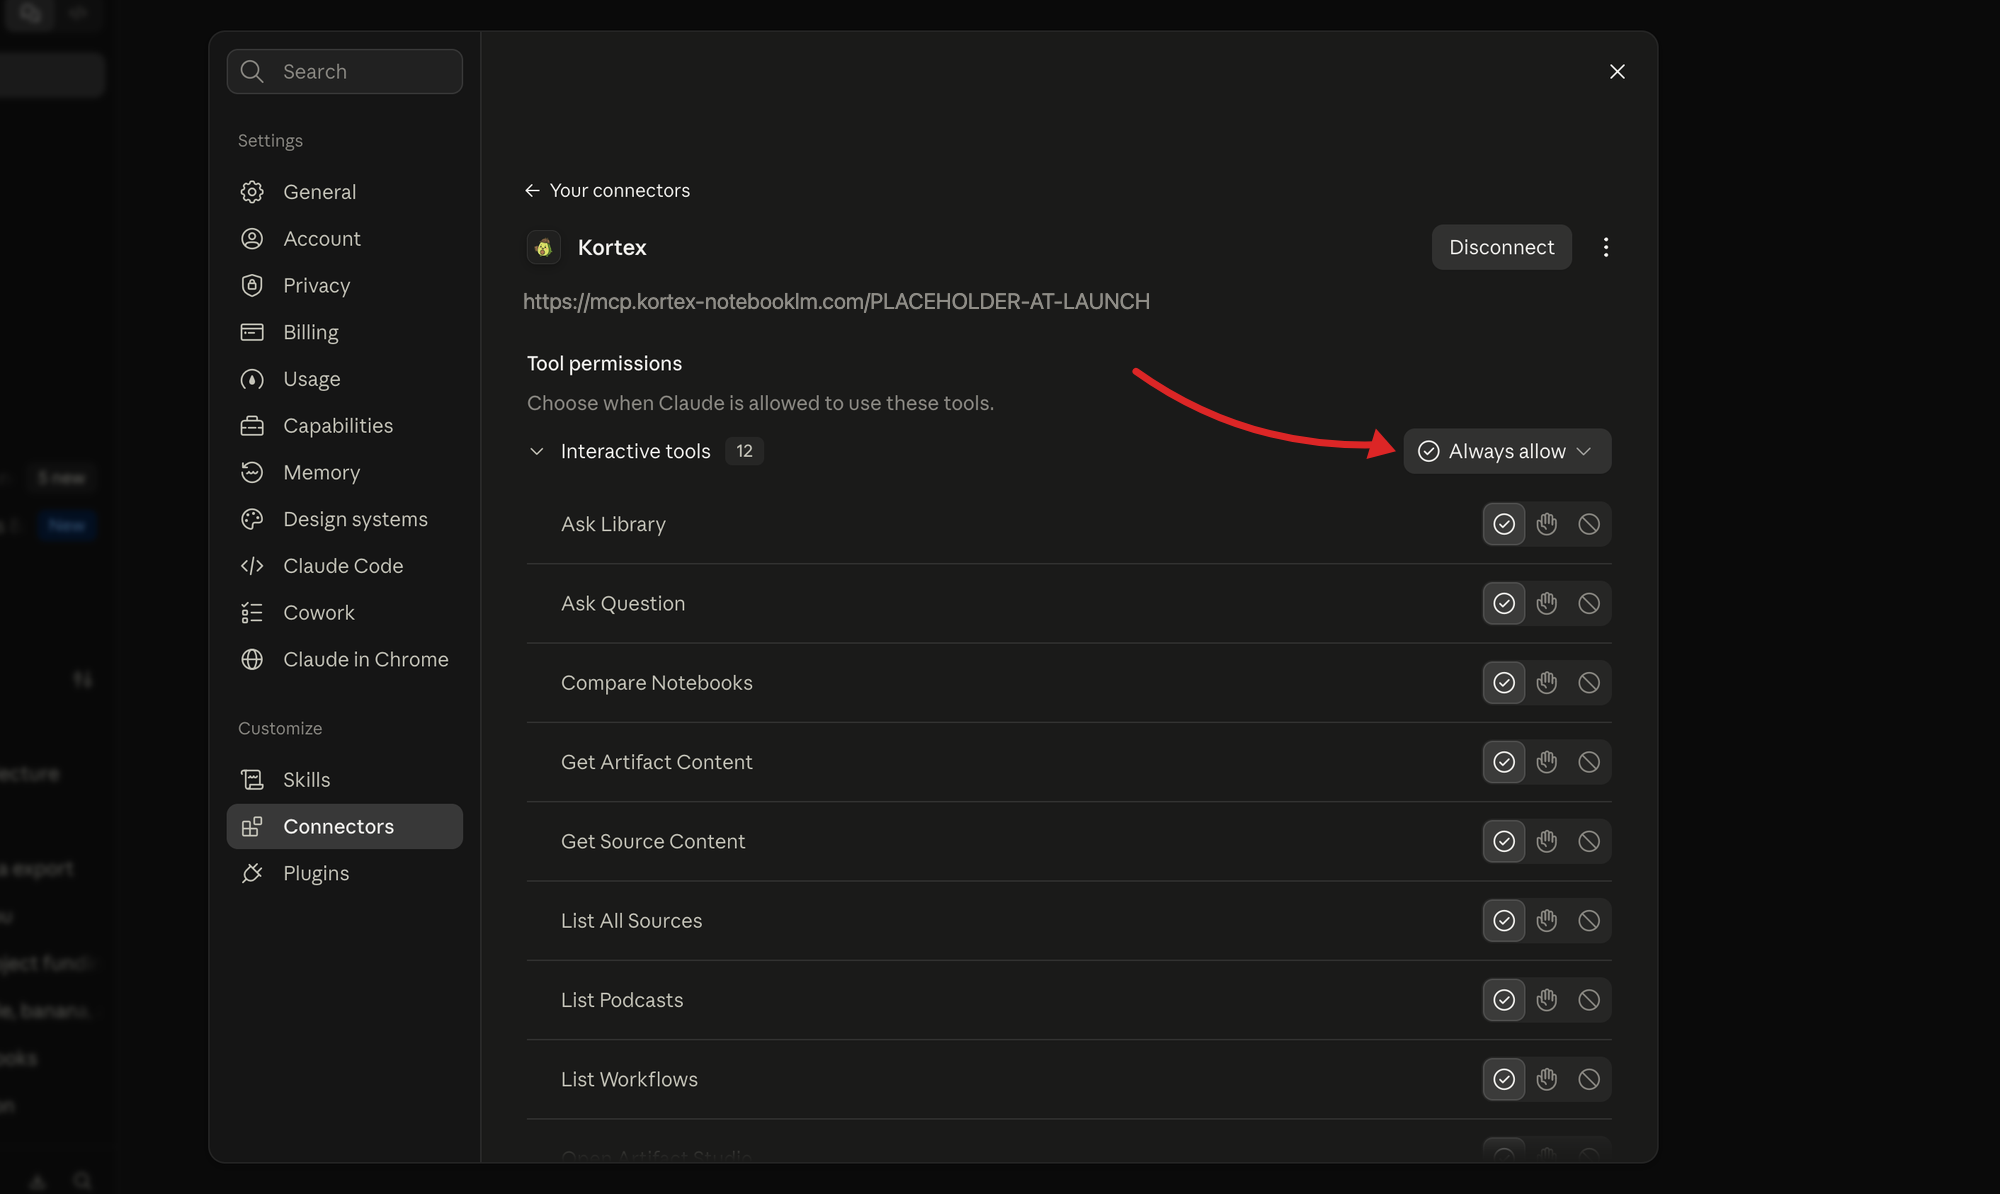
Task: Open Cowork checklist icon
Action: 252,613
